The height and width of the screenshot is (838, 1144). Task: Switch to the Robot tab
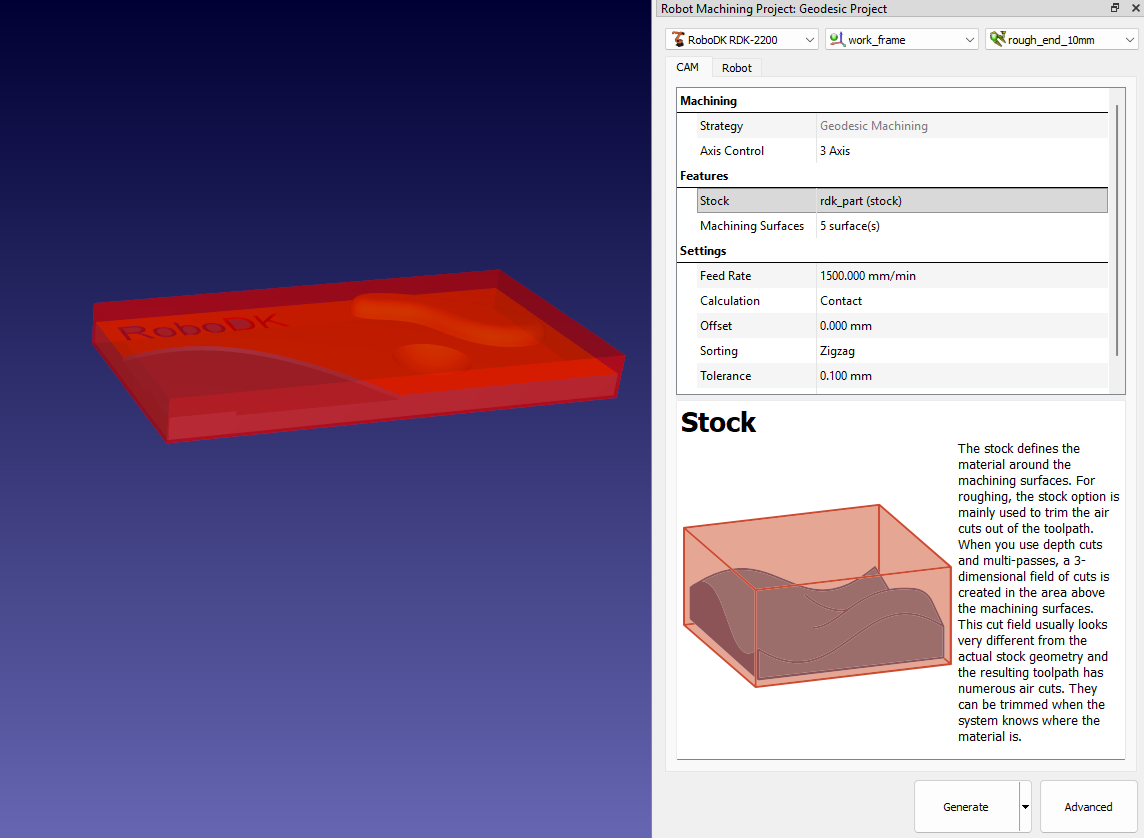tap(737, 68)
